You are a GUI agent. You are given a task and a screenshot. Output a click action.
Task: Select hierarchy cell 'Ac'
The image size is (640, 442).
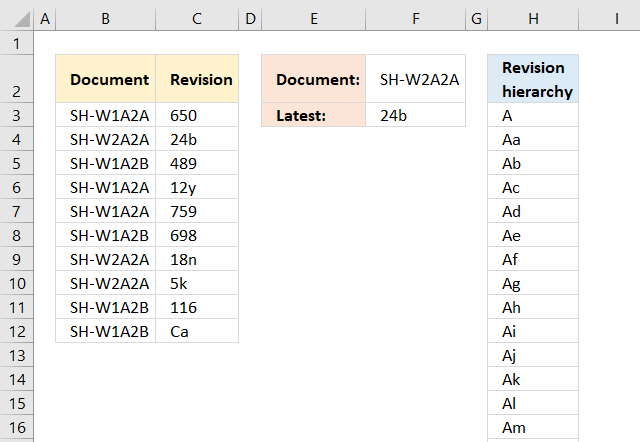[x=533, y=187]
